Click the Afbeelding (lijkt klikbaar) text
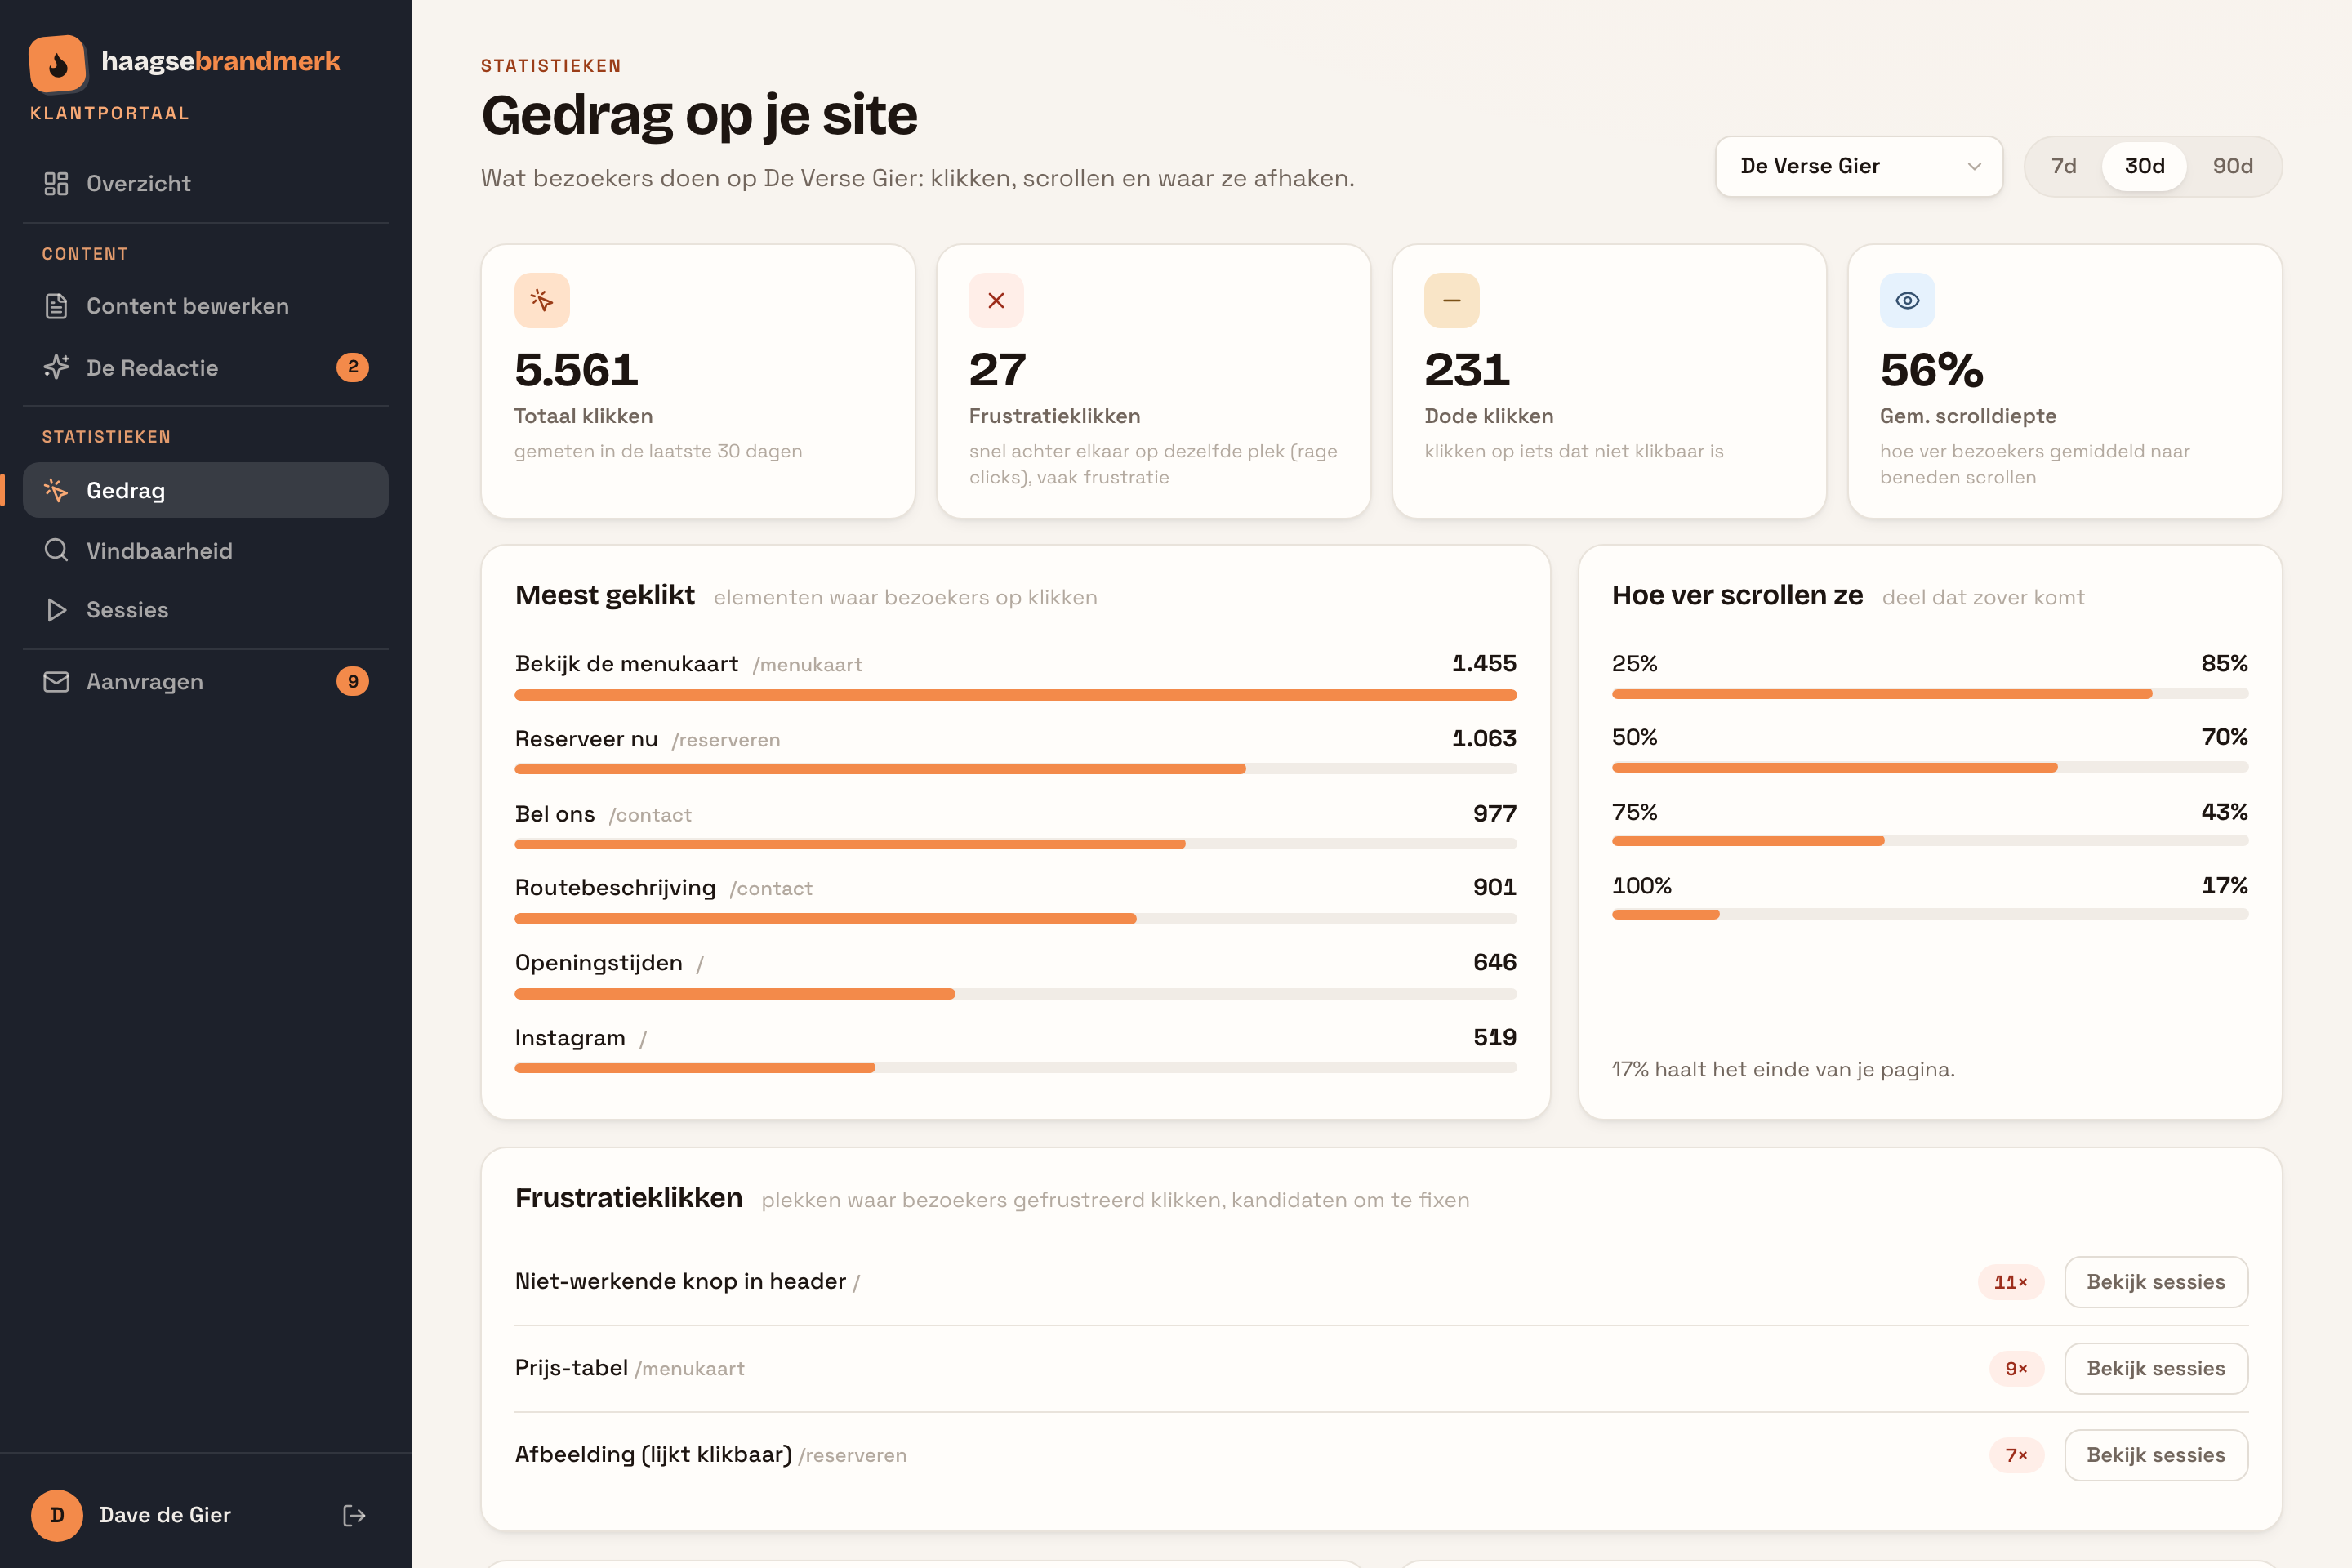The width and height of the screenshot is (2352, 1568). [x=653, y=1455]
